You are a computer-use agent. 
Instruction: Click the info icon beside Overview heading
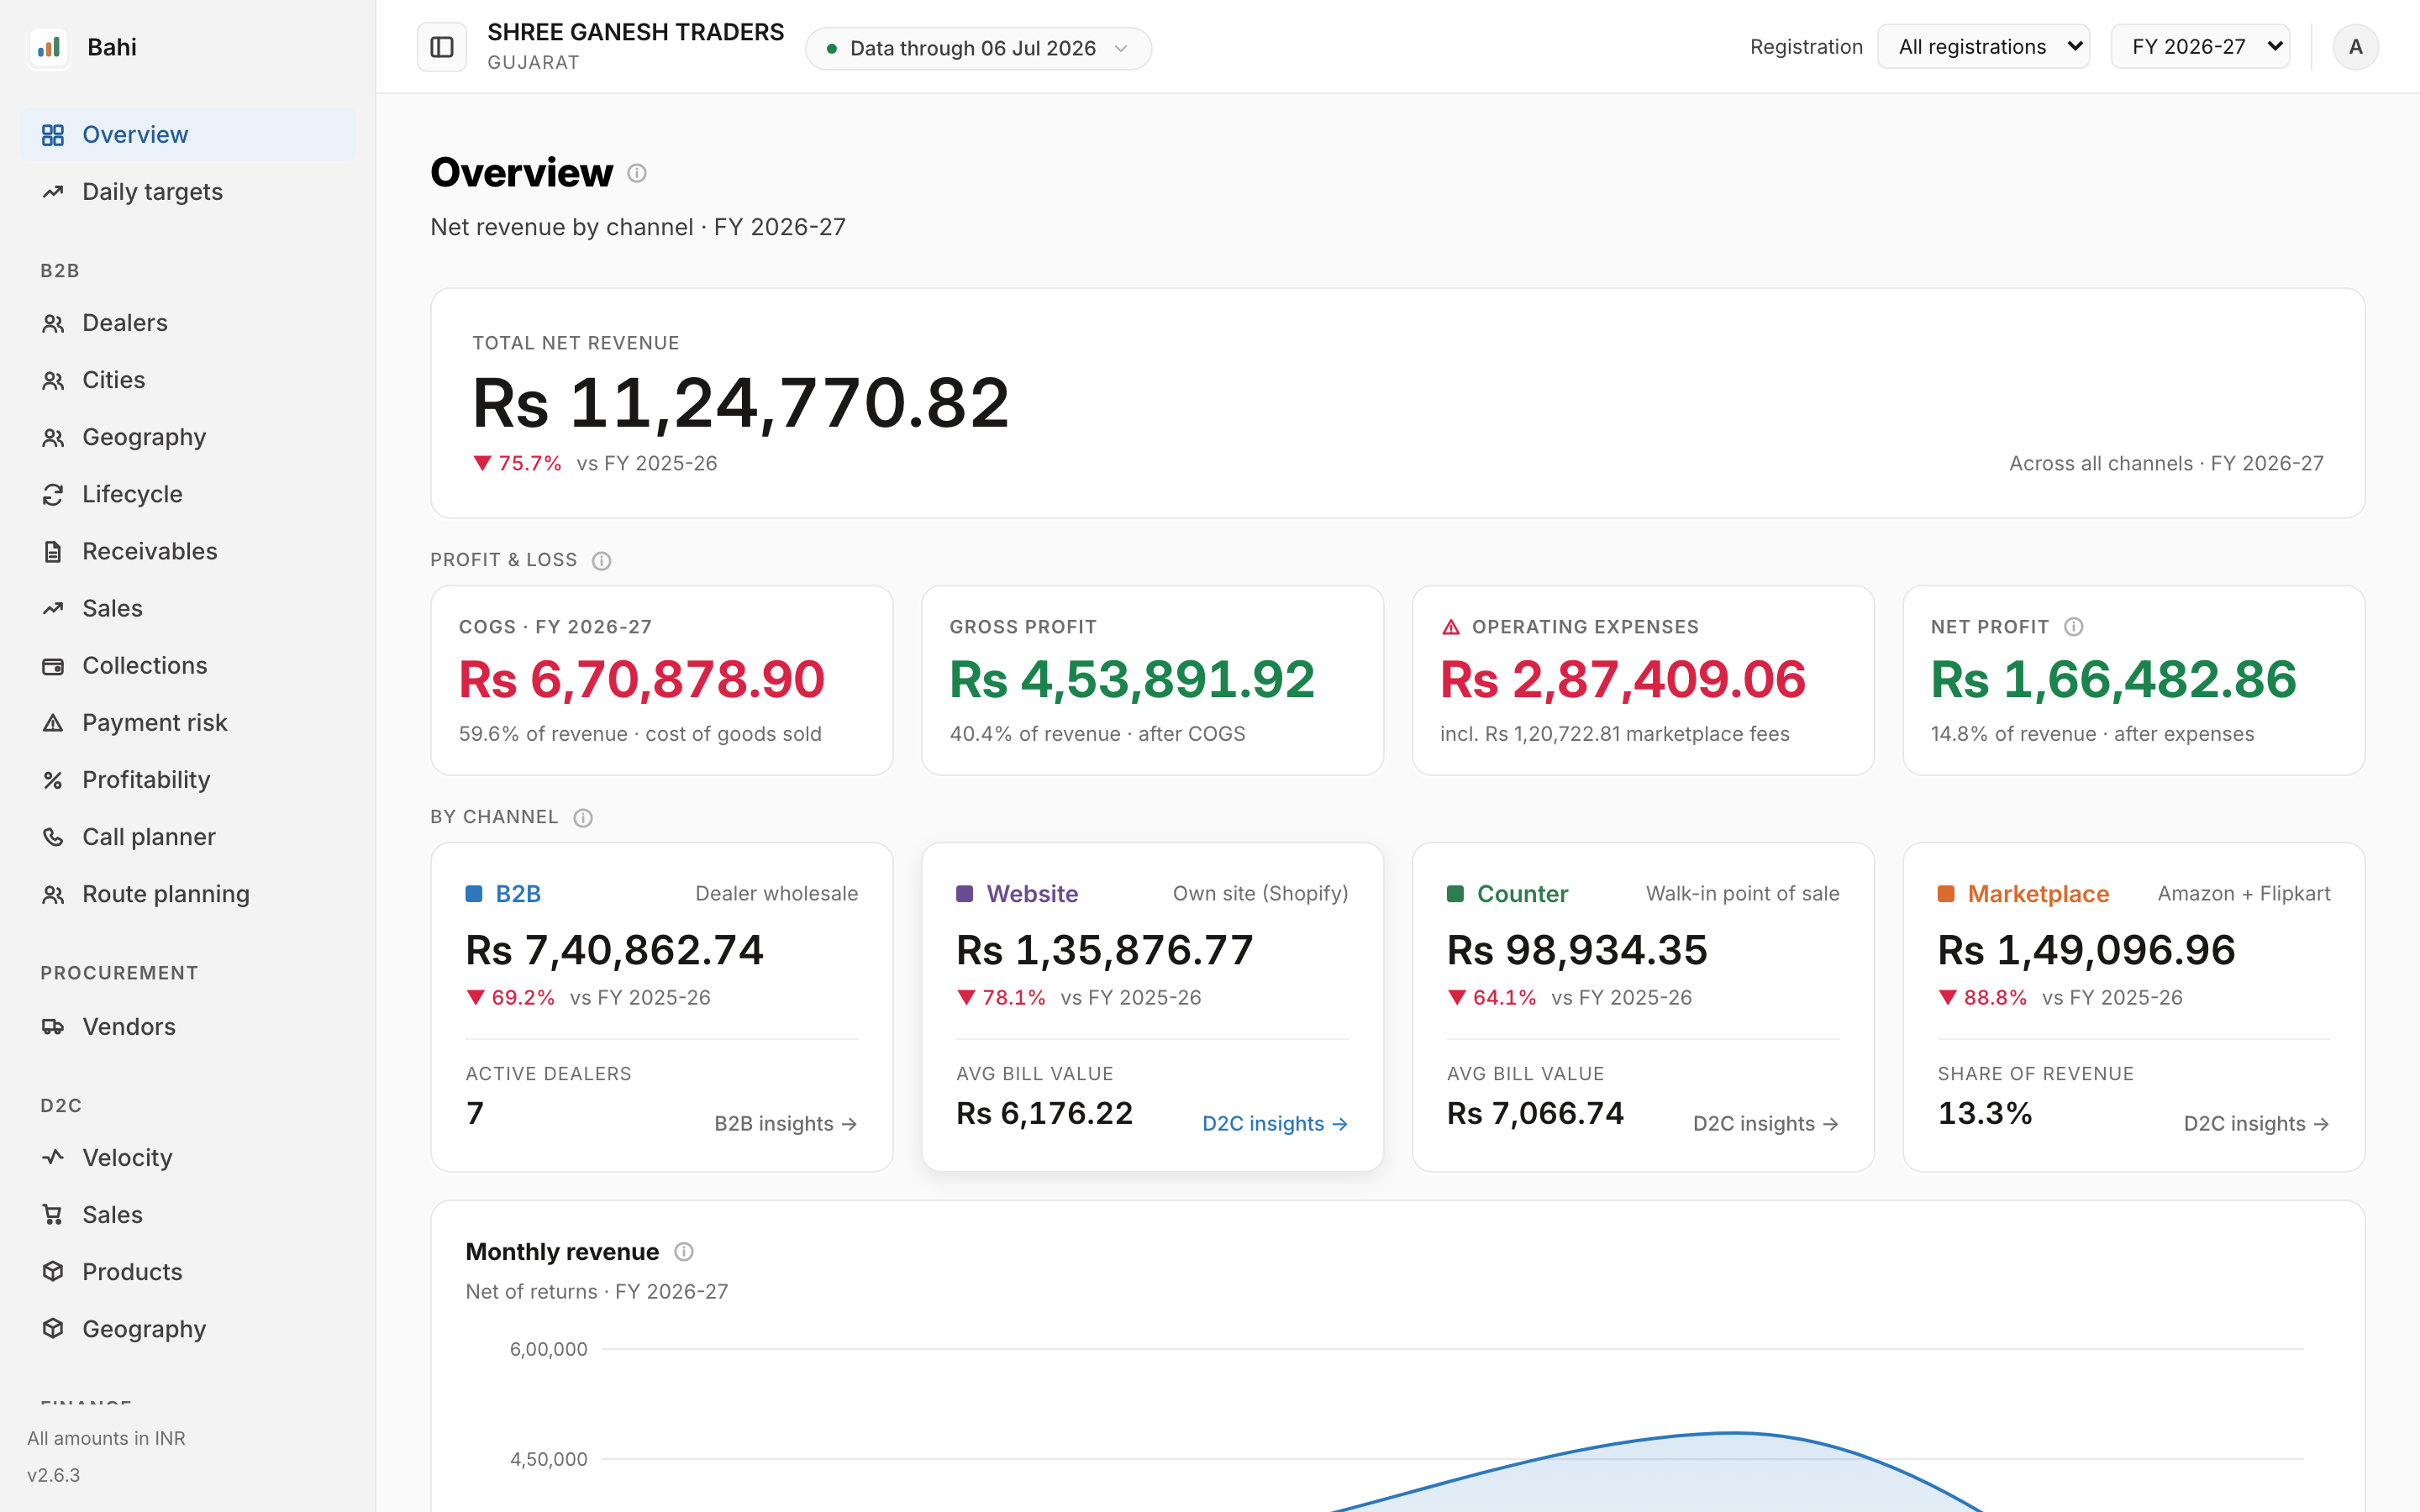(637, 173)
